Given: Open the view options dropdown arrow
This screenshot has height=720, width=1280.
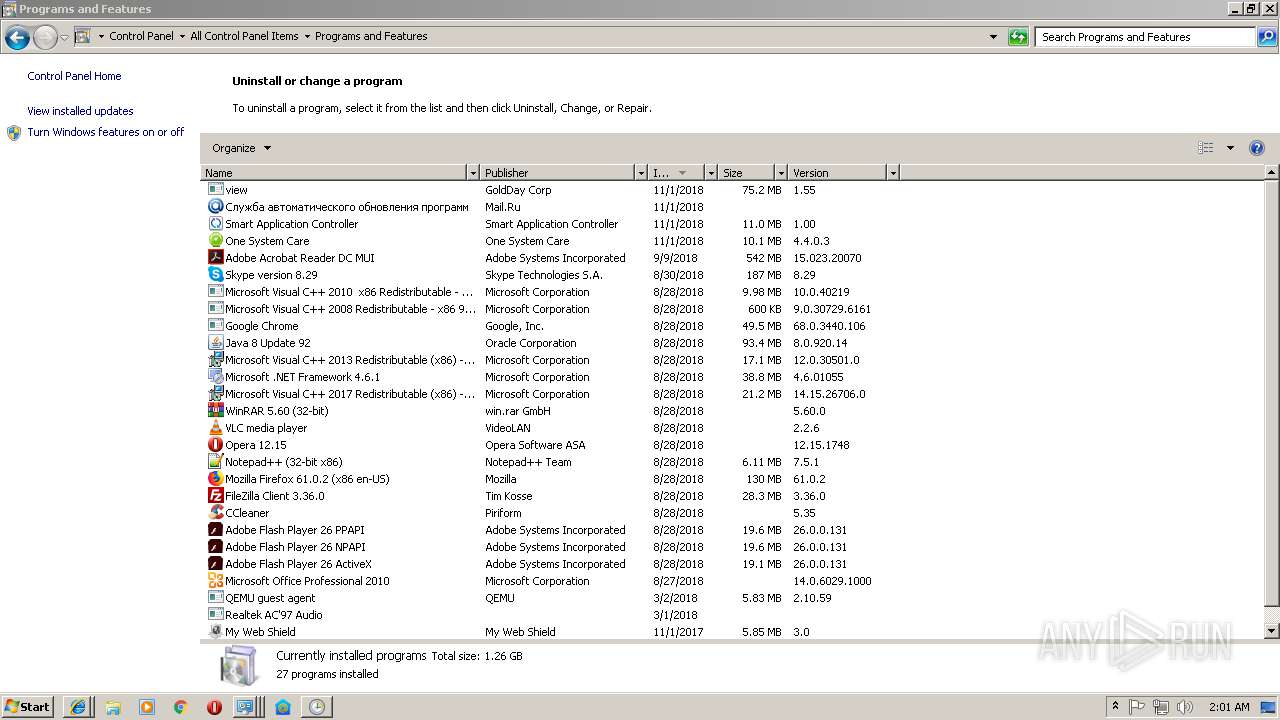Looking at the screenshot, I should coord(1230,148).
